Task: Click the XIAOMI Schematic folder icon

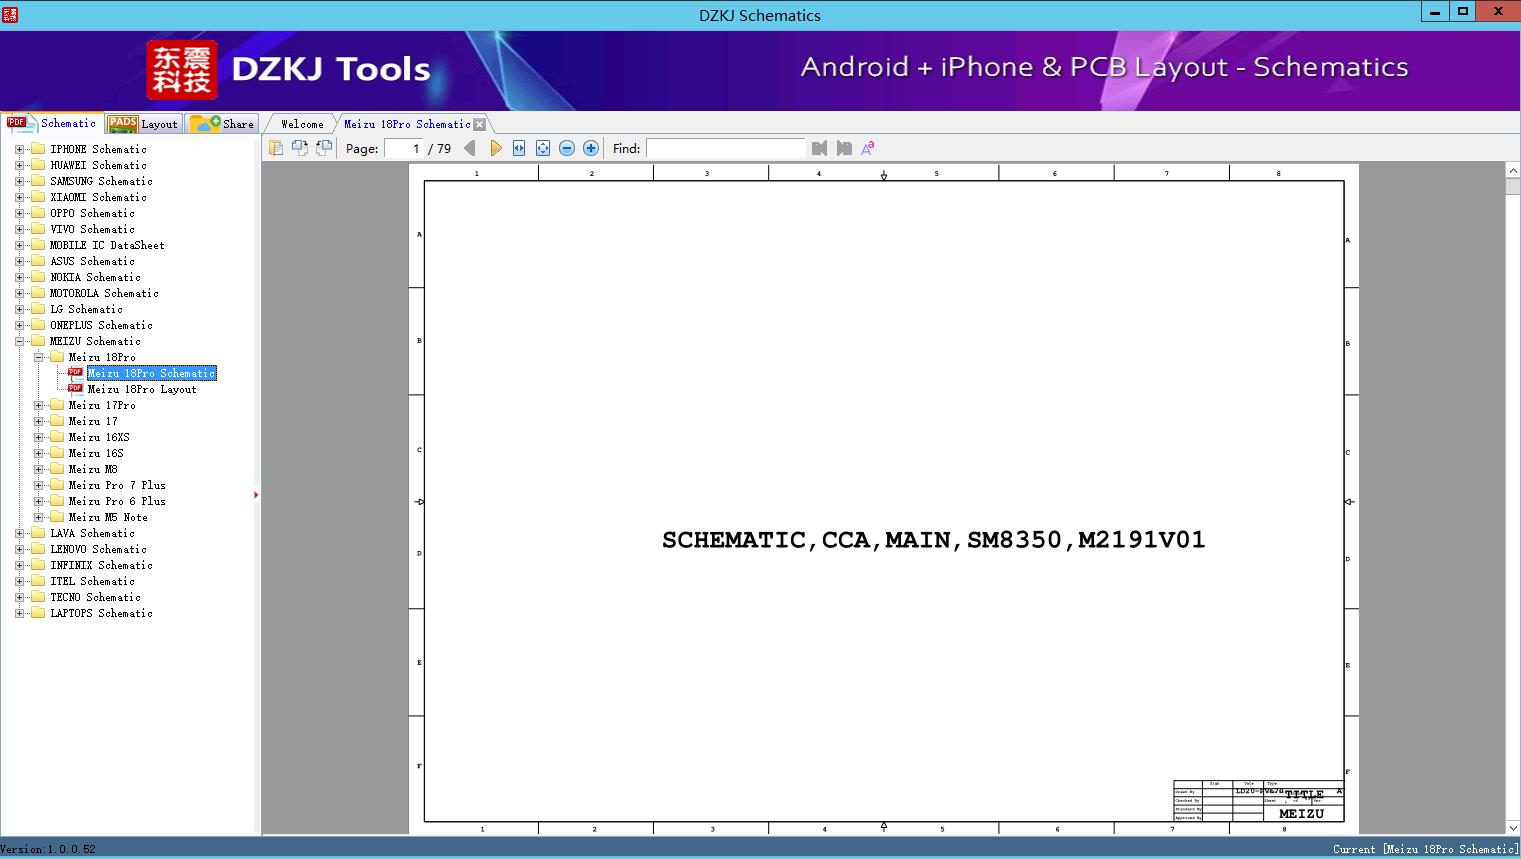Action: tap(38, 197)
